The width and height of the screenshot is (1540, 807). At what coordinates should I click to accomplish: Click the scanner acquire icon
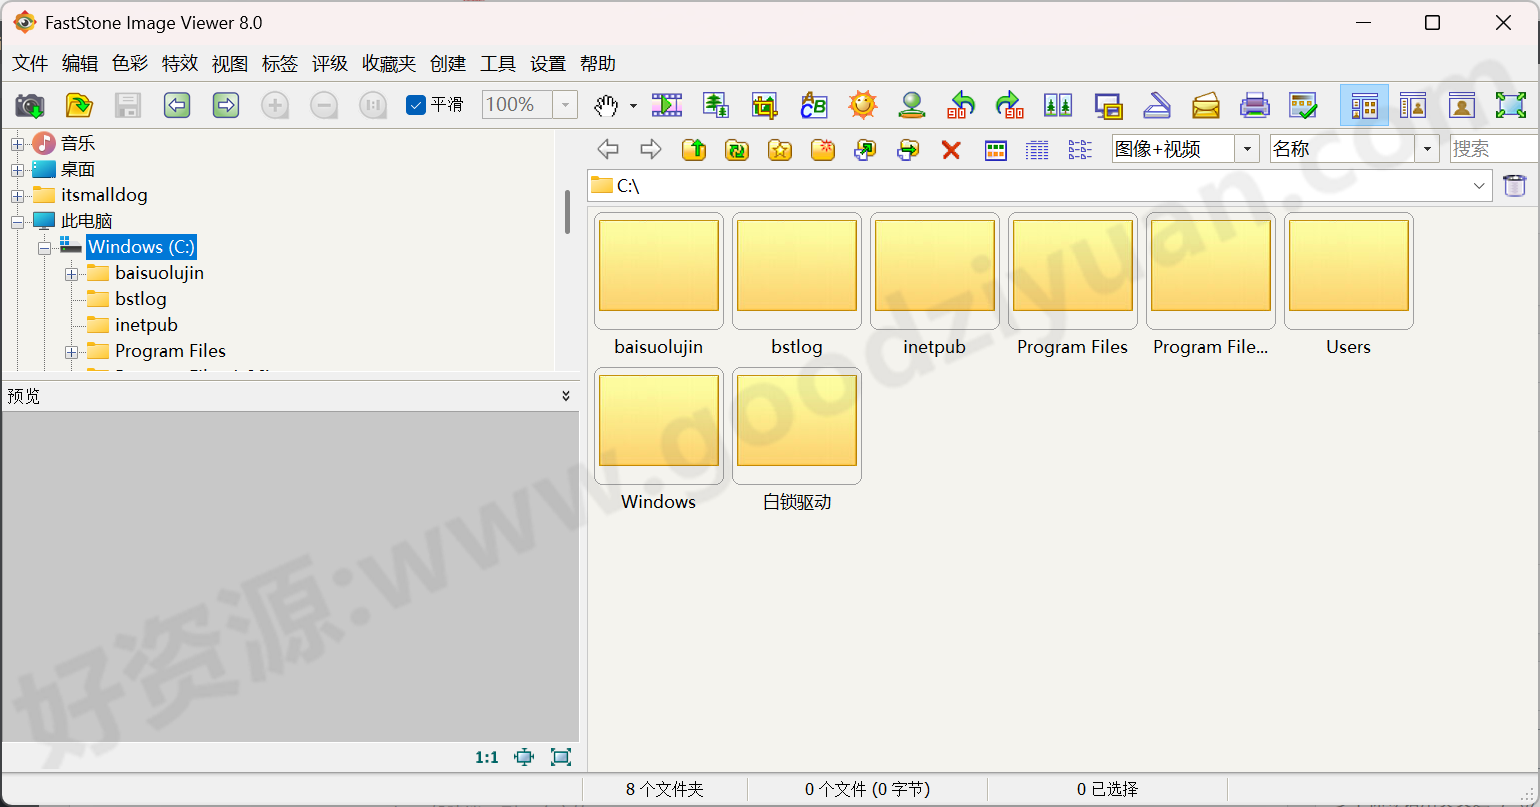click(x=1157, y=105)
